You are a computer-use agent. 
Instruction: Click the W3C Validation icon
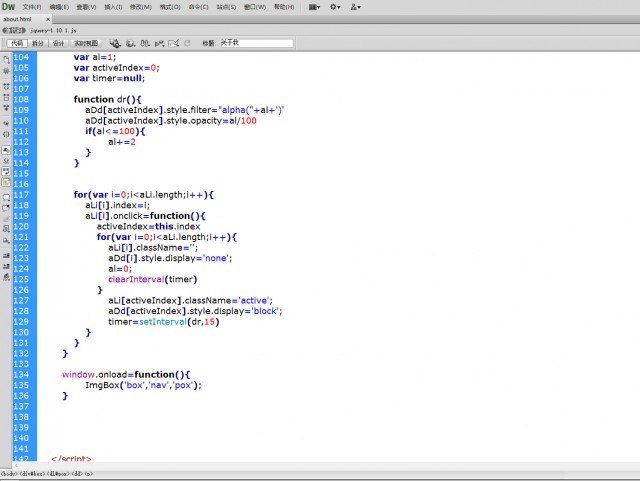coord(159,43)
